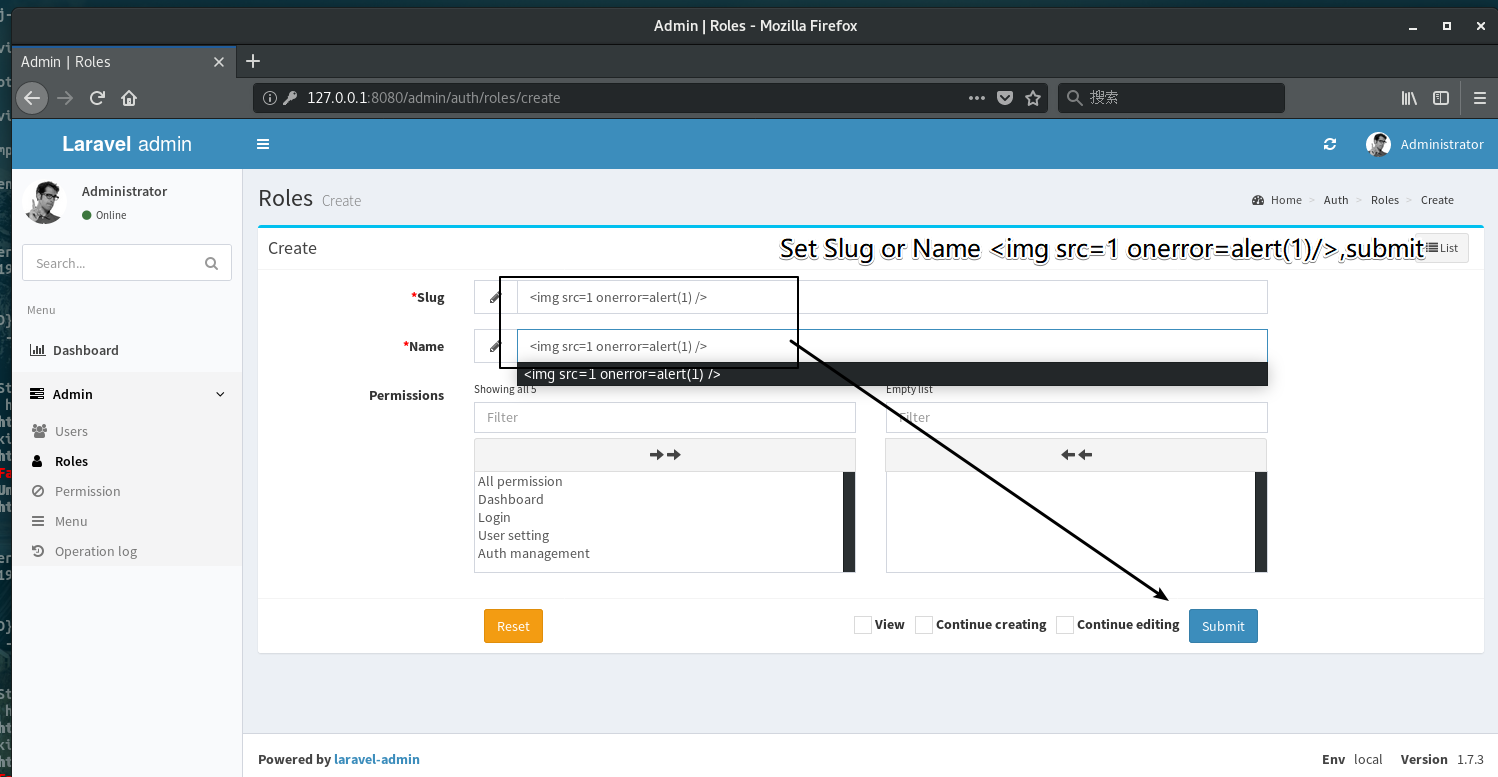Click the Auth breadcrumb

click(x=1336, y=200)
